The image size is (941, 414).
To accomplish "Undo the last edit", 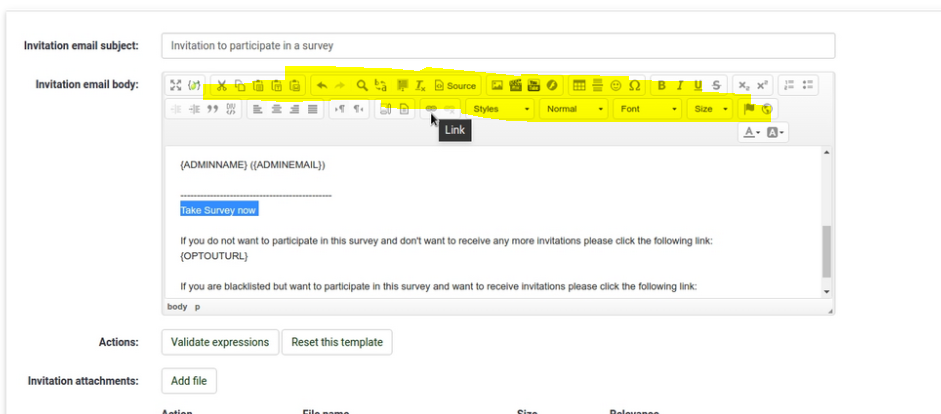I will click(x=322, y=85).
